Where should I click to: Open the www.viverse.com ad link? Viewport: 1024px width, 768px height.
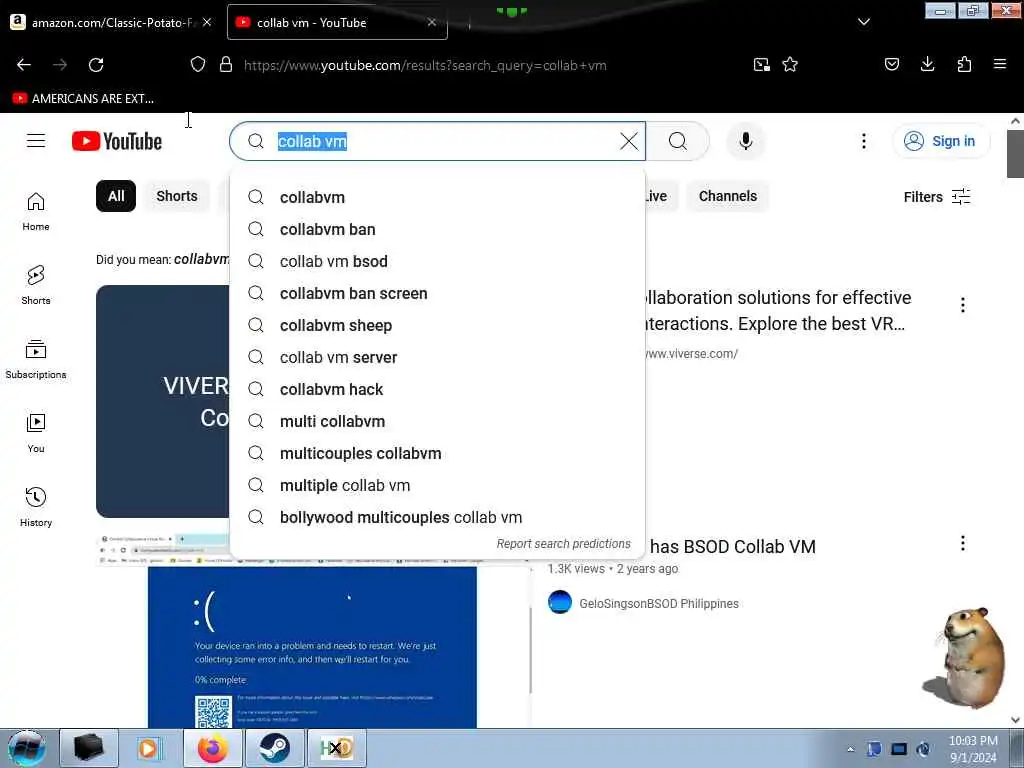click(x=691, y=353)
